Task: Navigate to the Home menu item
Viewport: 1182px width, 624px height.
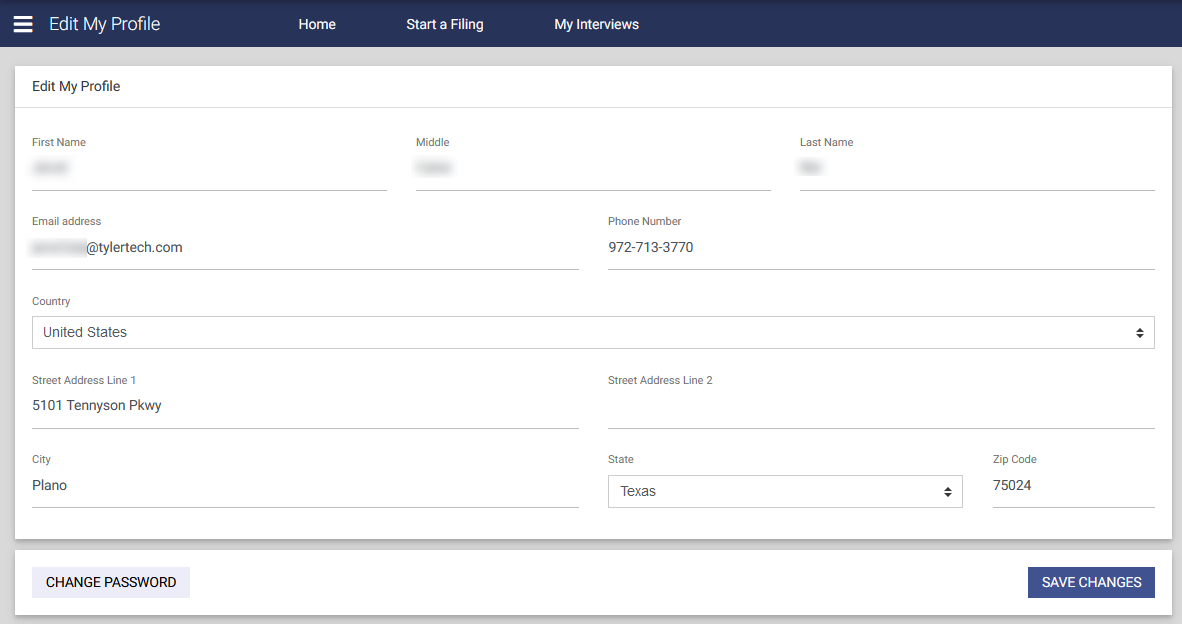Action: pyautogui.click(x=317, y=24)
